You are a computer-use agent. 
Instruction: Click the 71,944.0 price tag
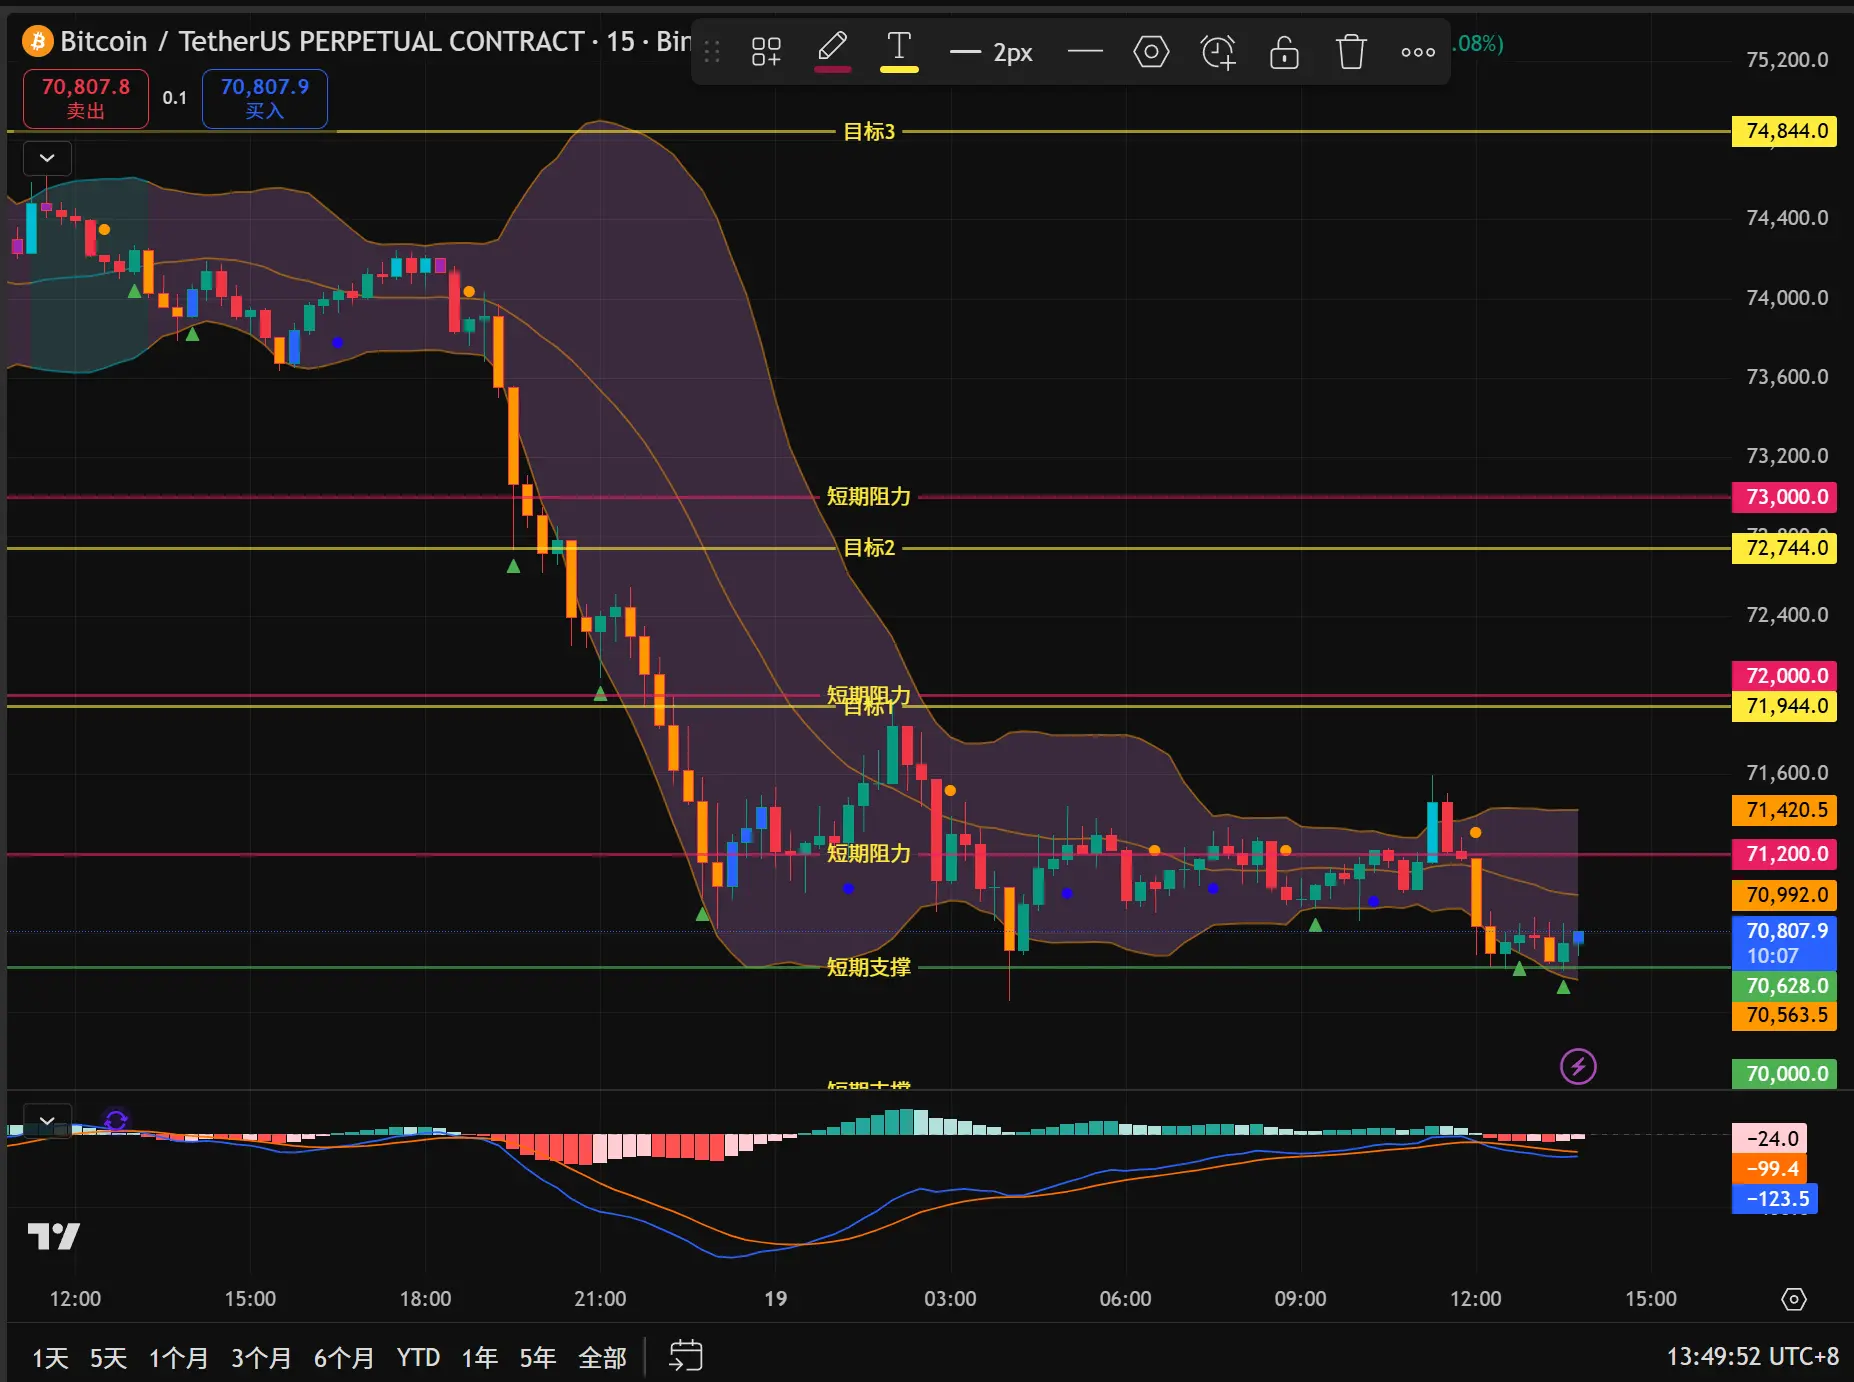[x=1784, y=706]
